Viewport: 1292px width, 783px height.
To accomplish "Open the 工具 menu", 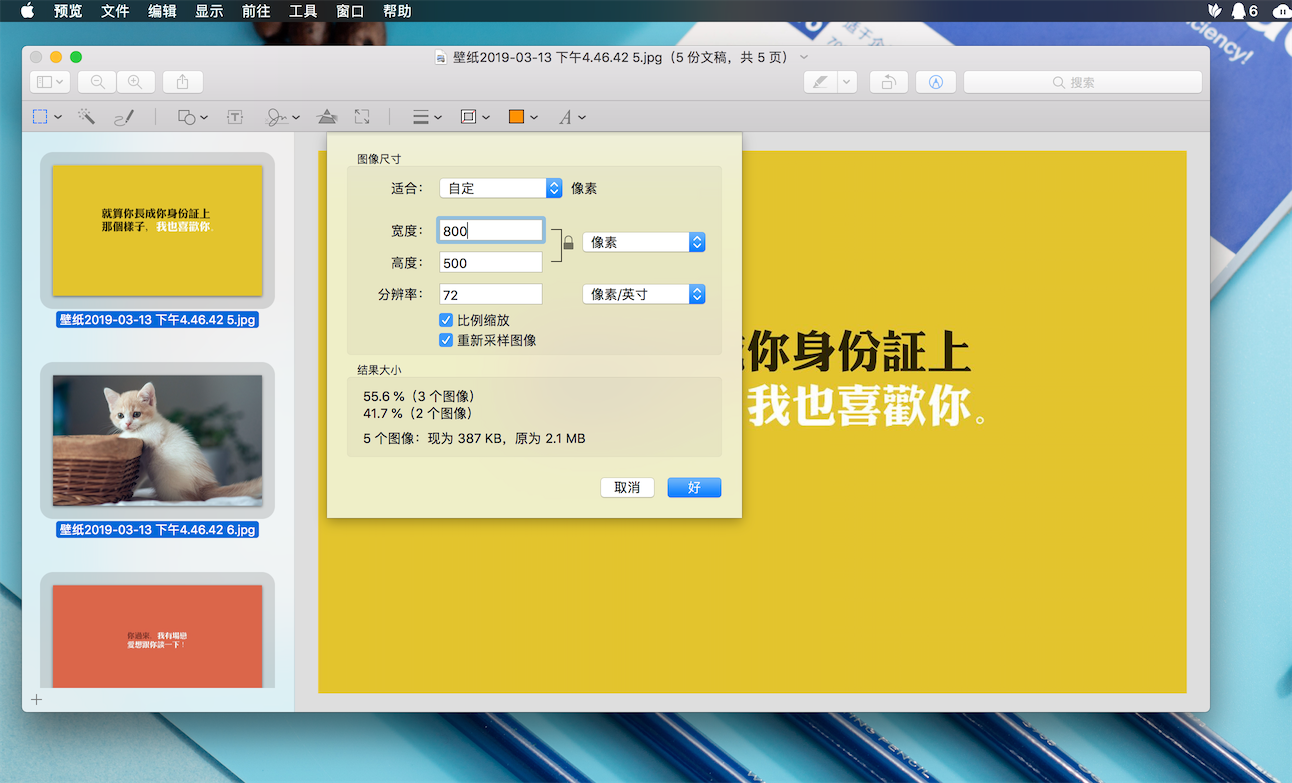I will coord(303,11).
